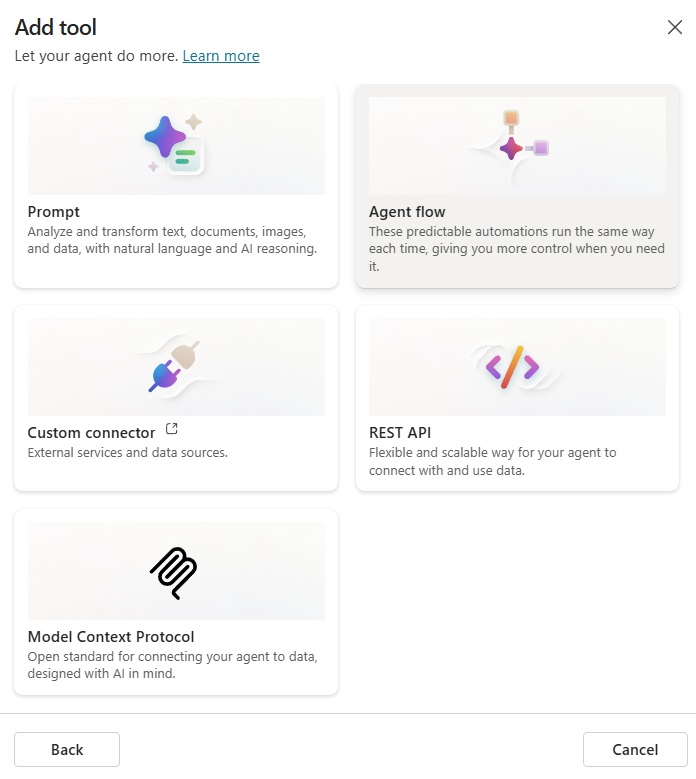Click the Model Context Protocol logo icon
This screenshot has height=779, width=696.
pyautogui.click(x=176, y=571)
